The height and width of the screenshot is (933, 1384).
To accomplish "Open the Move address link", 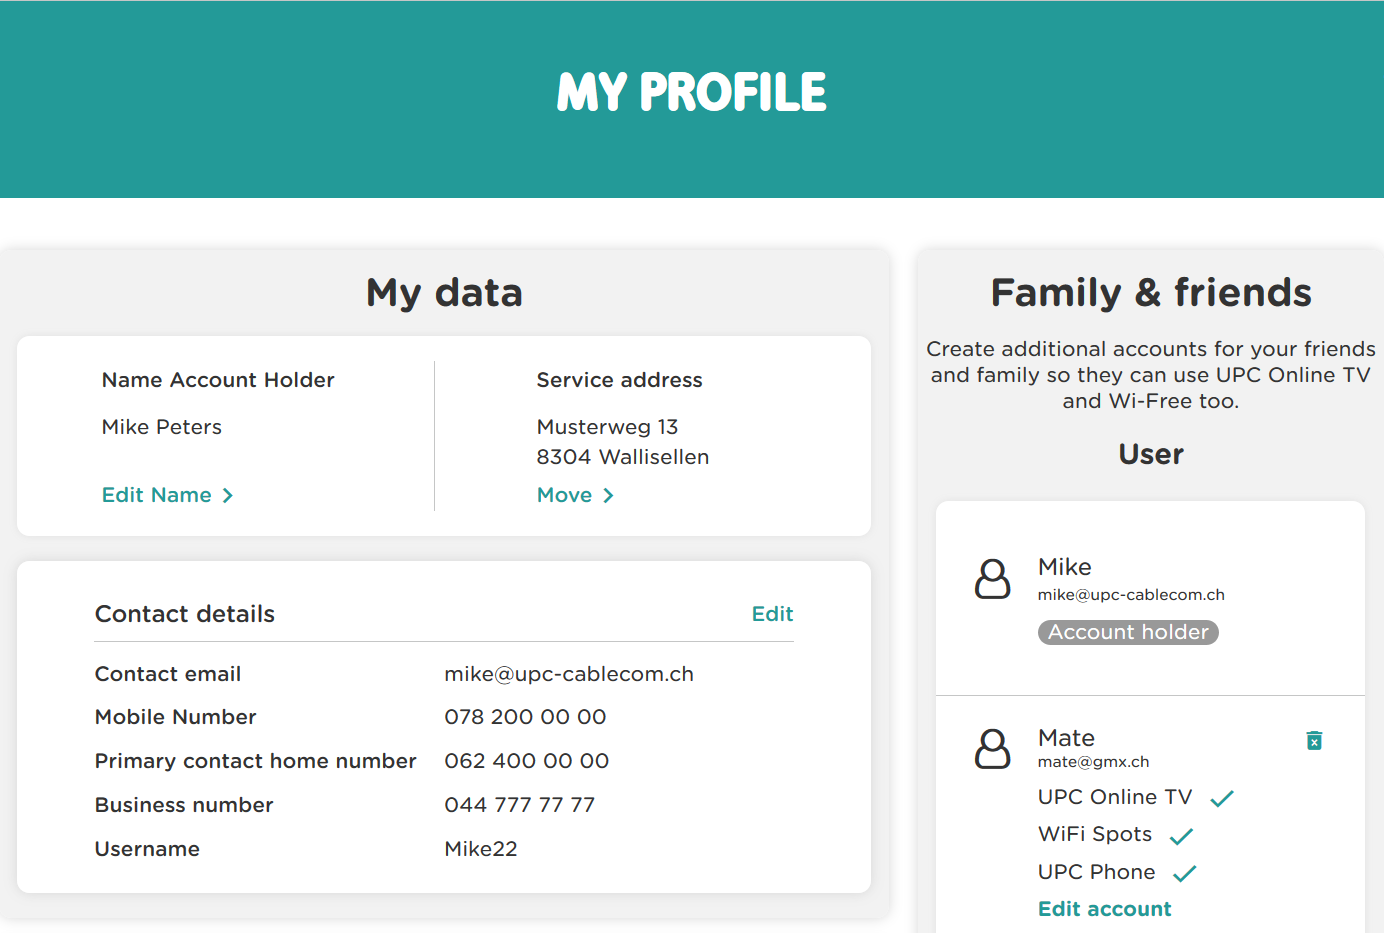I will coord(564,495).
